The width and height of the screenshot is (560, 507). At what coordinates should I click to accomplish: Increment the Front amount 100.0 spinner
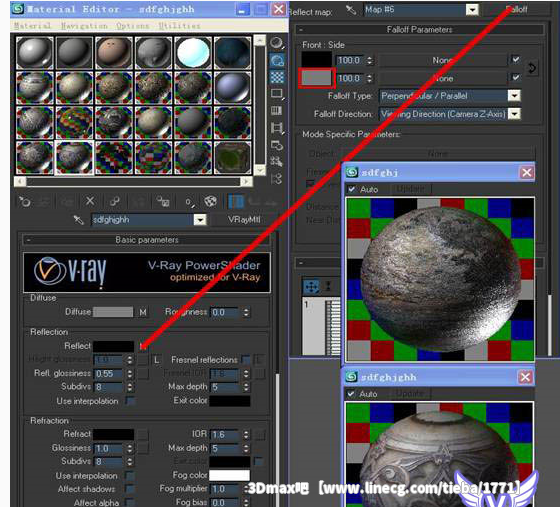[370, 58]
